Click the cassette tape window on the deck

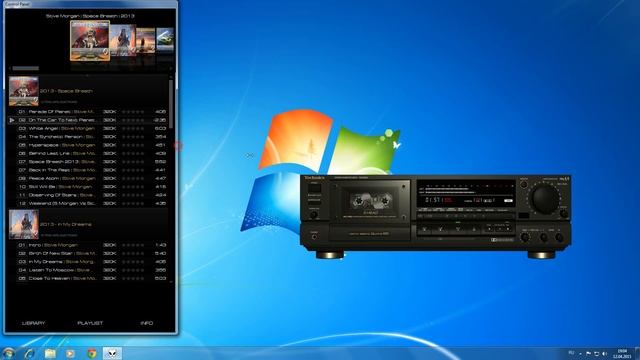[x=371, y=201]
